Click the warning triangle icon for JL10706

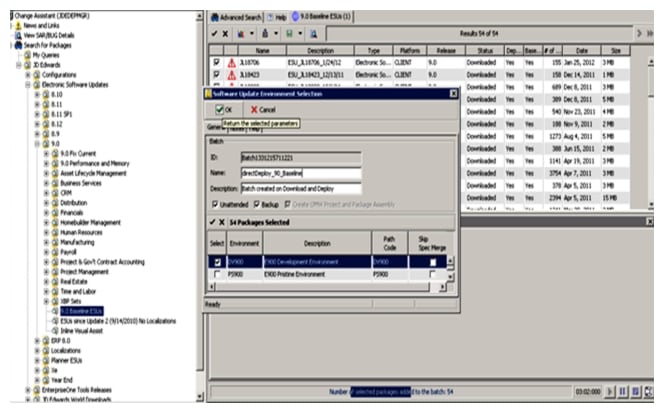(231, 63)
